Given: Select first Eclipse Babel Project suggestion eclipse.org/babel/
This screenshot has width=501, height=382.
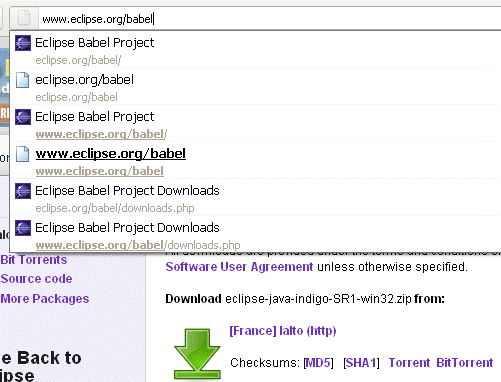Looking at the screenshot, I should pos(256,51).
